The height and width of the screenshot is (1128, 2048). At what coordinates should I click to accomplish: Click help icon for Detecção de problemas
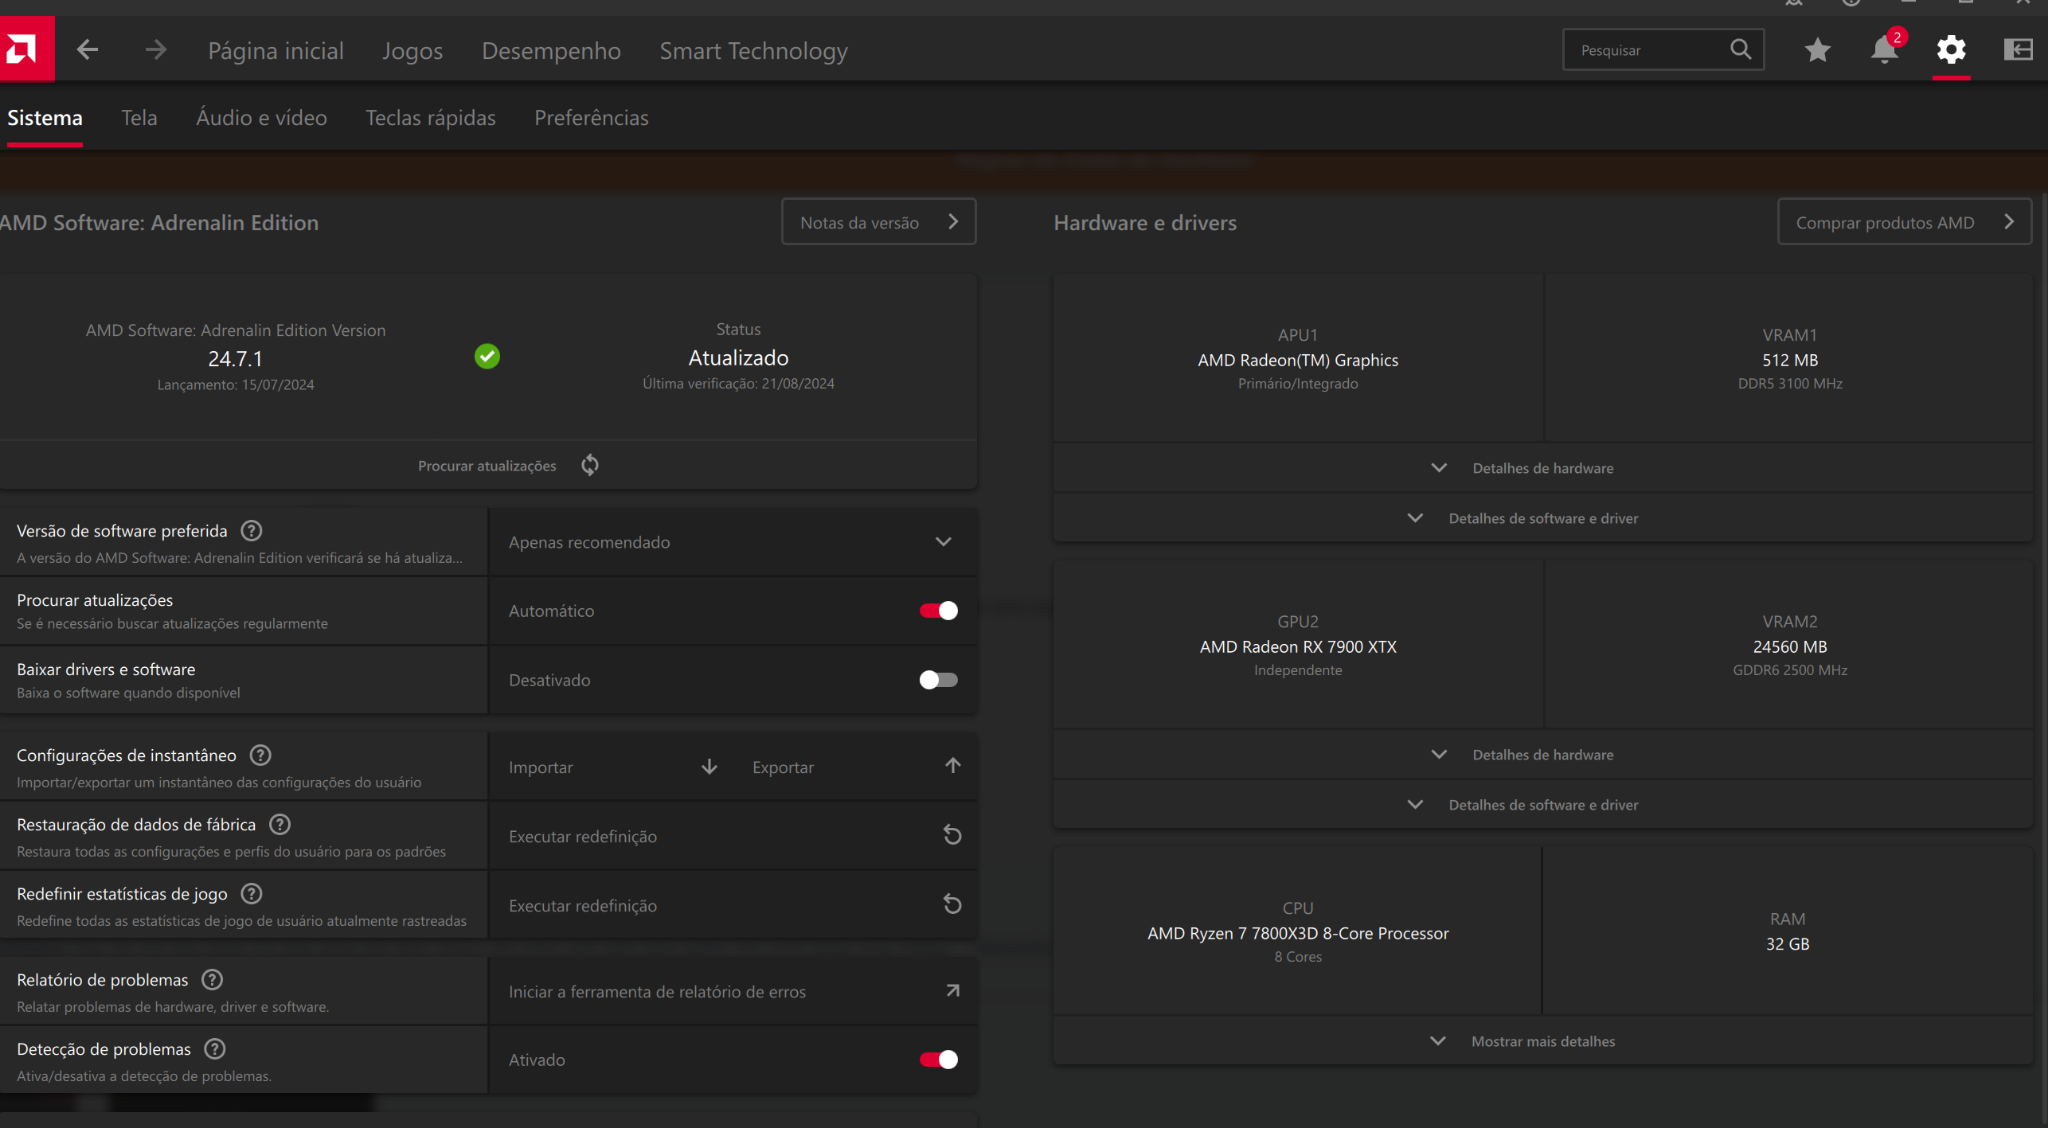pos(215,1049)
